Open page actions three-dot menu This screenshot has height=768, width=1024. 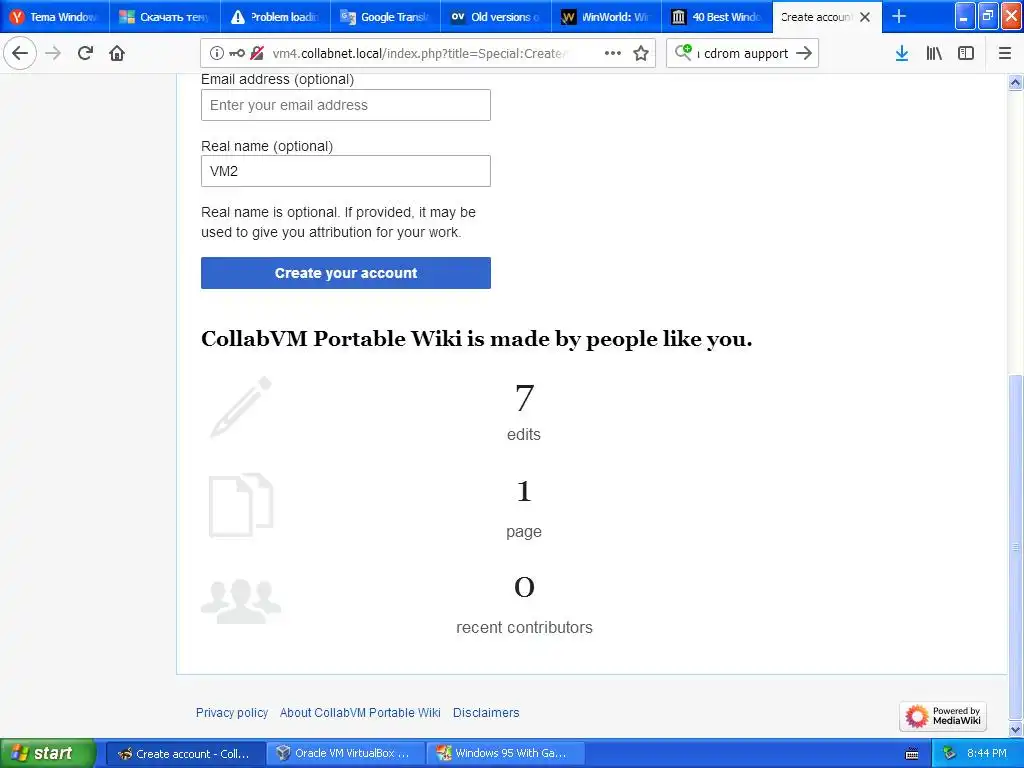pos(613,53)
